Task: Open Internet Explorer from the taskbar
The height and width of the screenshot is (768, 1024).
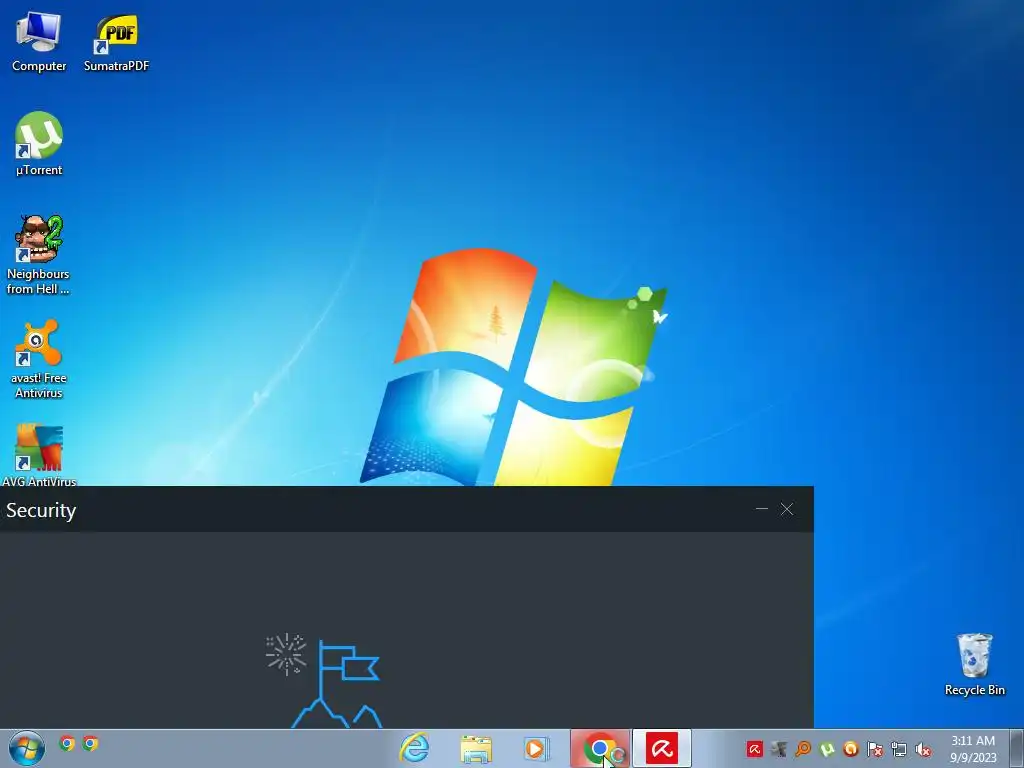Action: (415, 748)
